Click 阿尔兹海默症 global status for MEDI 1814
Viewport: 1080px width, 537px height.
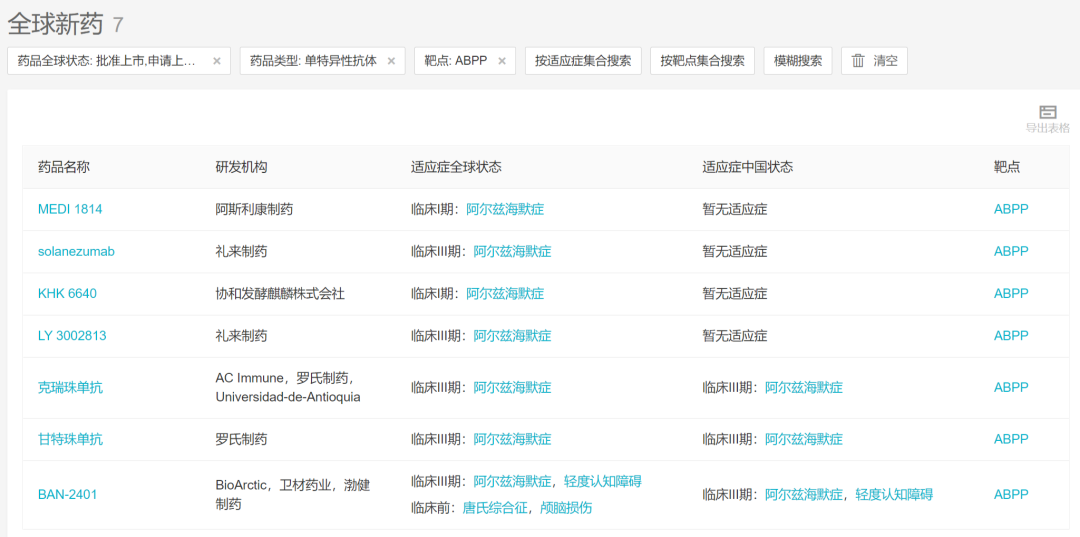[505, 209]
